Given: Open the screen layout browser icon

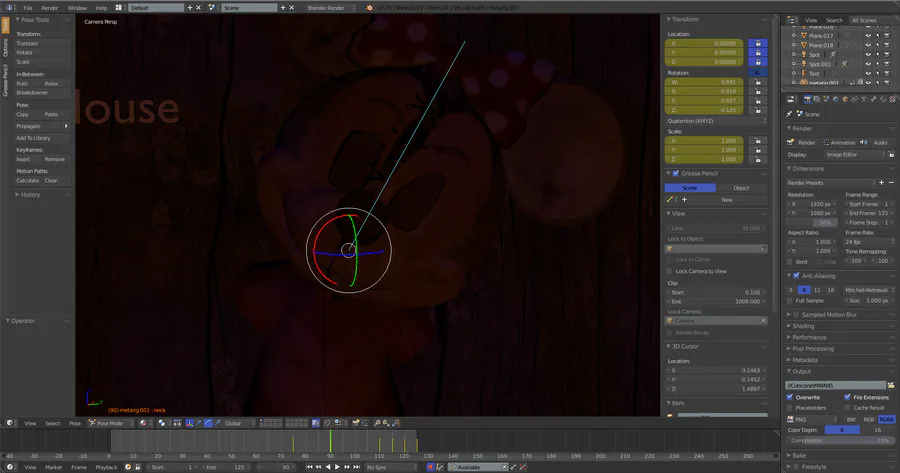Looking at the screenshot, I should pyautogui.click(x=119, y=7).
